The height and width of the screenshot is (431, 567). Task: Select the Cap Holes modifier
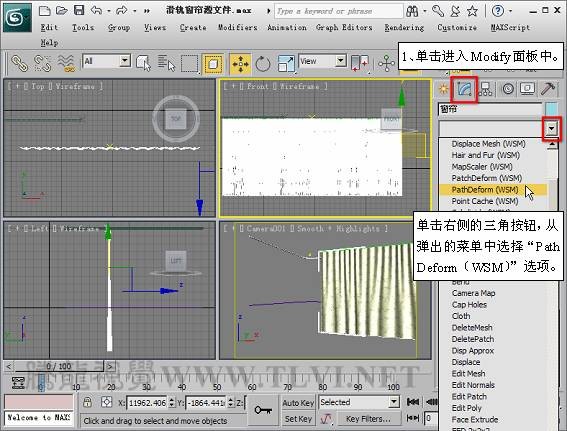[x=469, y=305]
